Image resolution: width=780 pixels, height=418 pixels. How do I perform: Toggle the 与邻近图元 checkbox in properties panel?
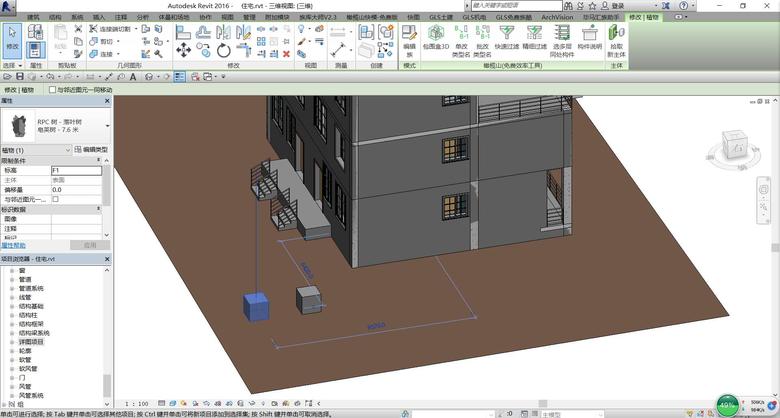tap(55, 199)
